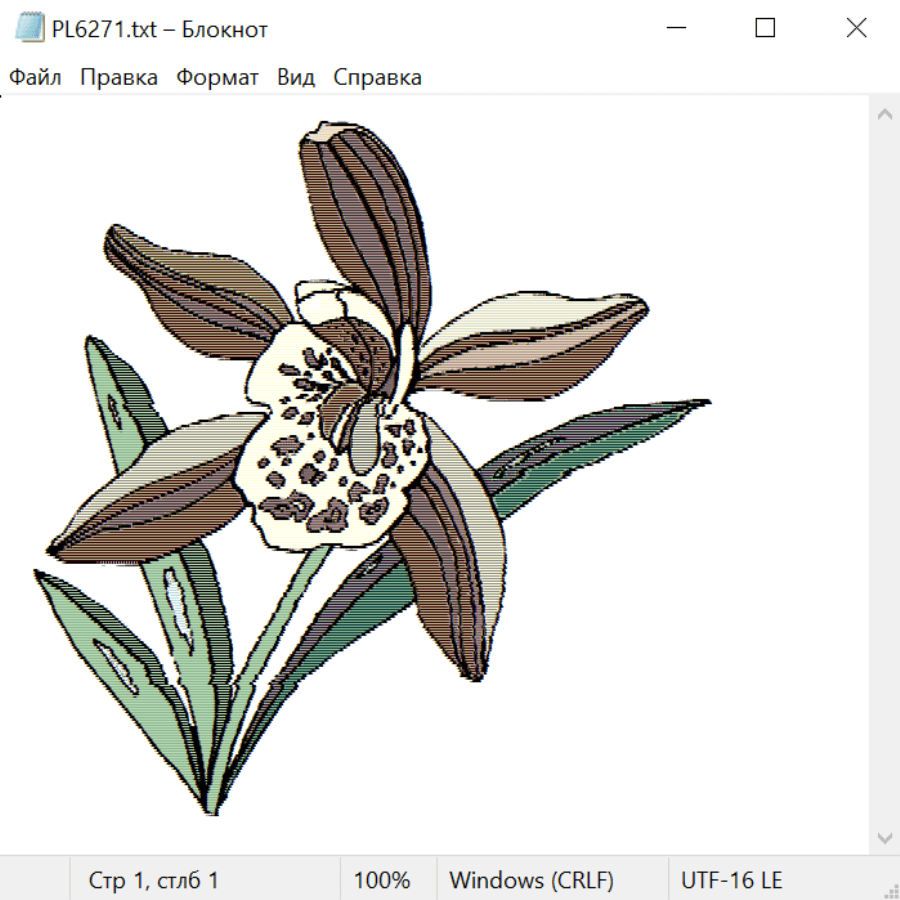Click the 100% zoom status indicator
Viewport: 900px width, 900px height.
click(x=382, y=881)
